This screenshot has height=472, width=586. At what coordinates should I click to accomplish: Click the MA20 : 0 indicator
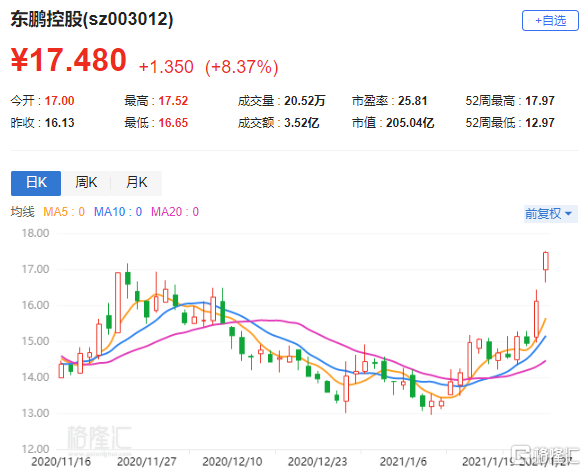[x=175, y=212]
